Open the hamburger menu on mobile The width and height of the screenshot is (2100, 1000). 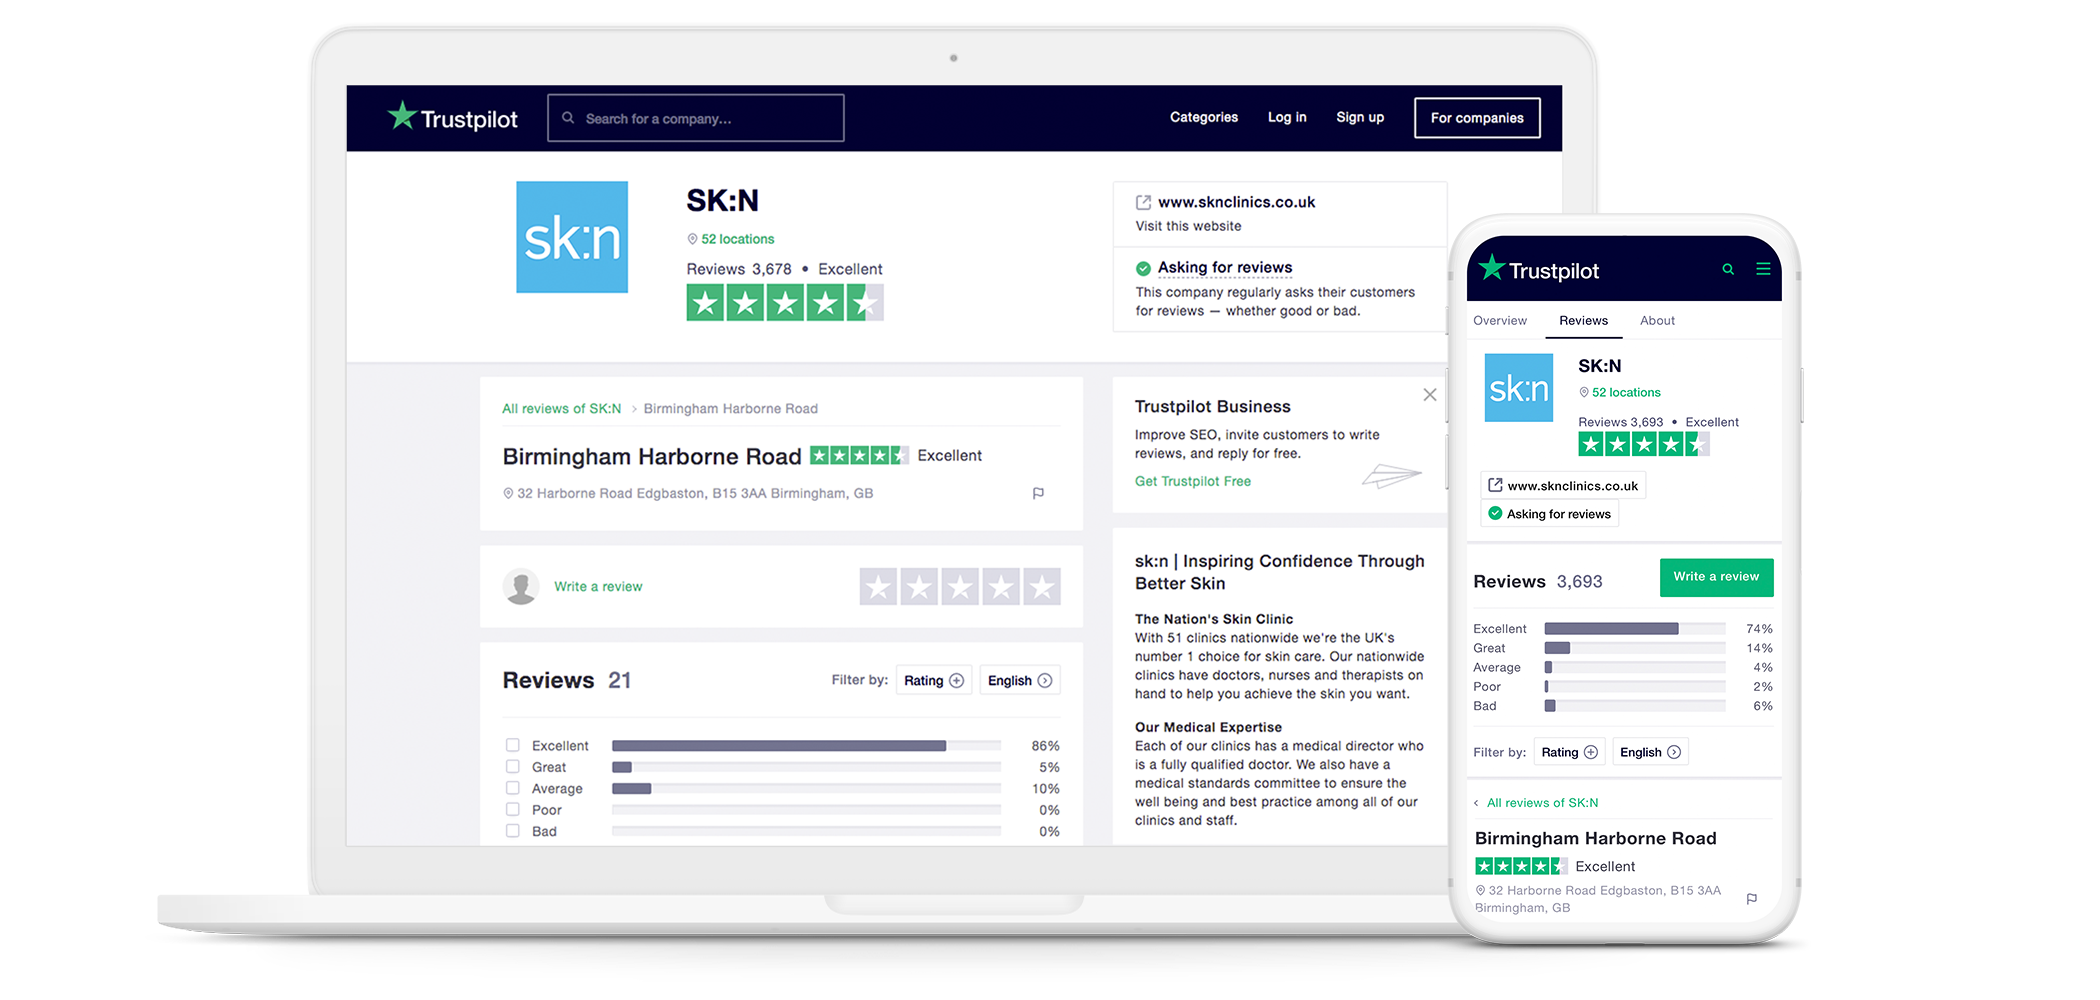1763,269
